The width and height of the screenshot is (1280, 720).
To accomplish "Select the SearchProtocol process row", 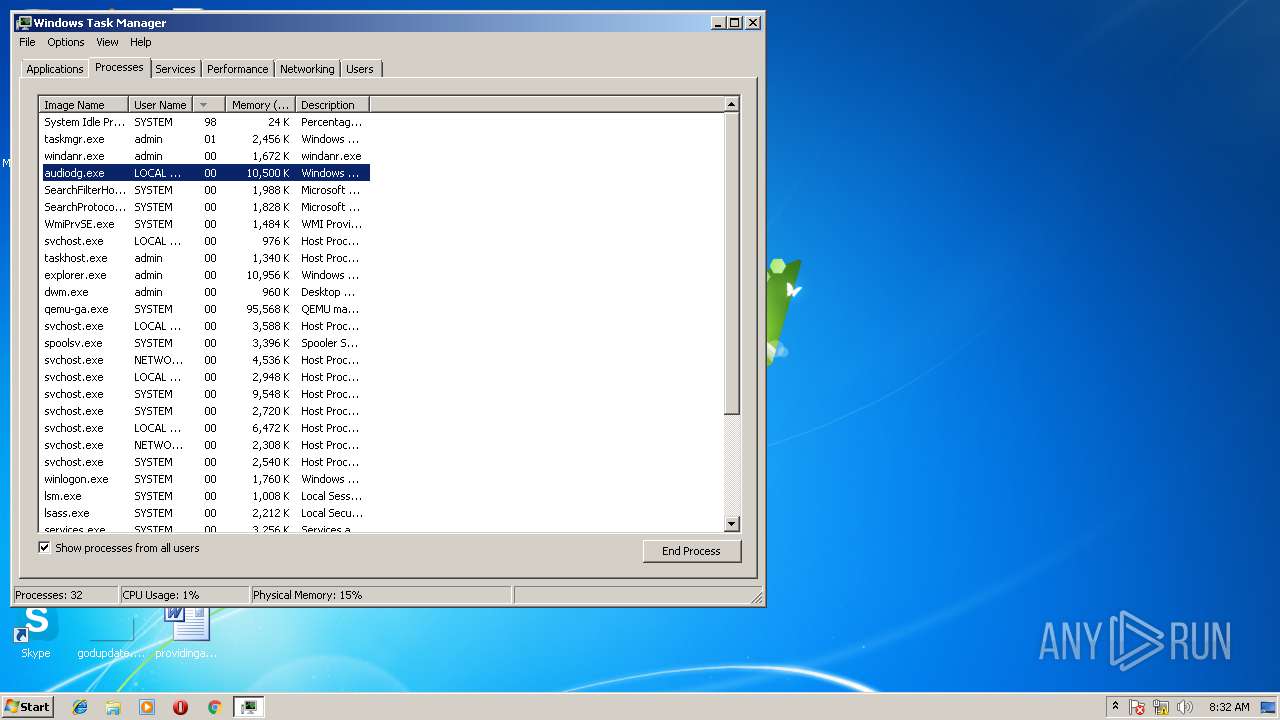I will pyautogui.click(x=204, y=207).
